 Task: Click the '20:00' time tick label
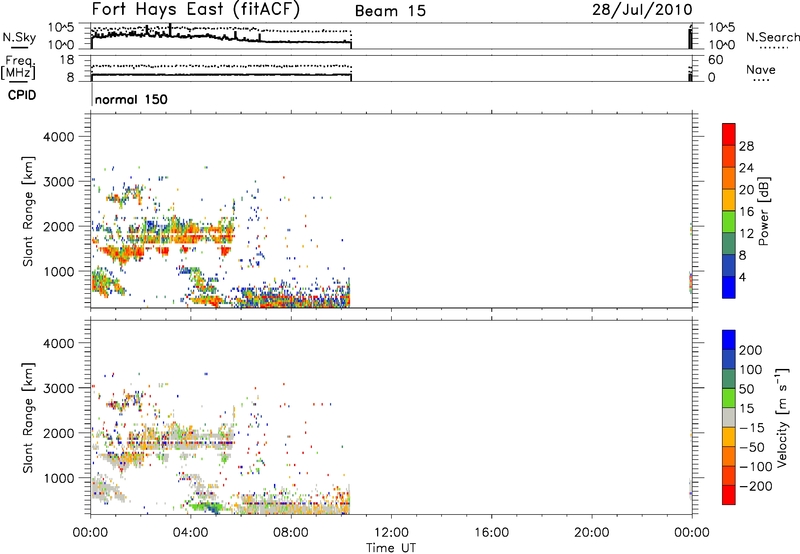tap(591, 533)
